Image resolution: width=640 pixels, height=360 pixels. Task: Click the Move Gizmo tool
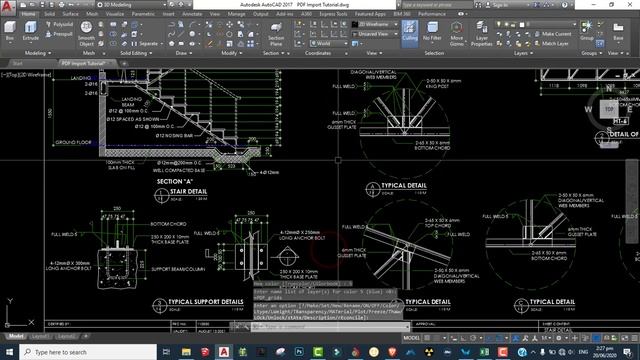457,33
